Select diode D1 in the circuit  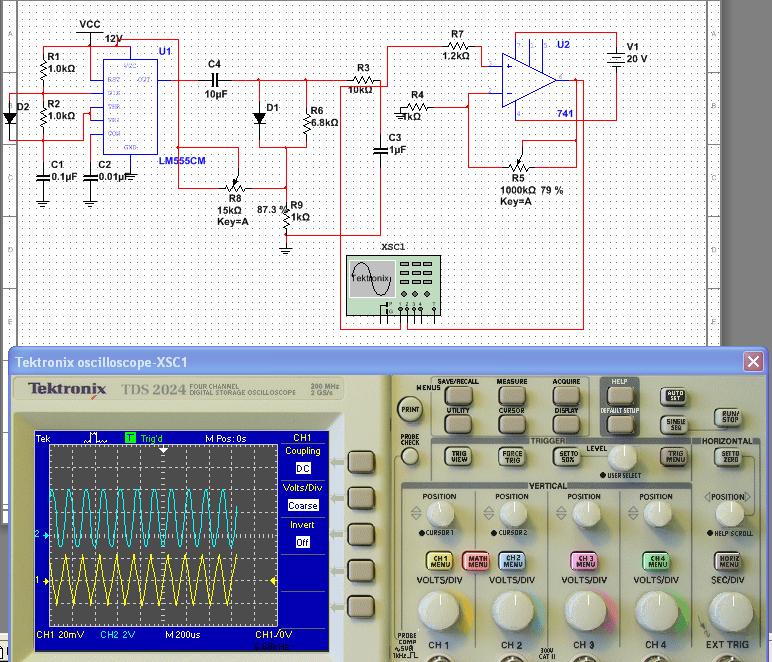pos(259,117)
